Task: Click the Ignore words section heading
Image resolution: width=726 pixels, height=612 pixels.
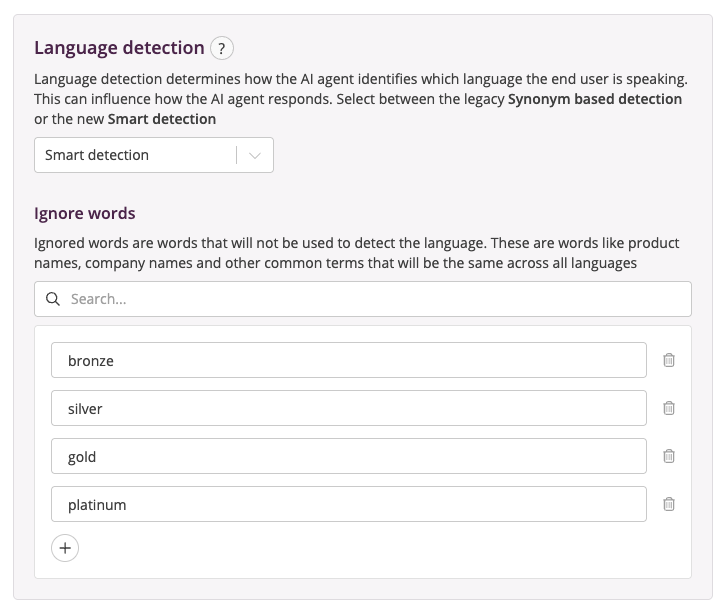Action: [x=85, y=213]
